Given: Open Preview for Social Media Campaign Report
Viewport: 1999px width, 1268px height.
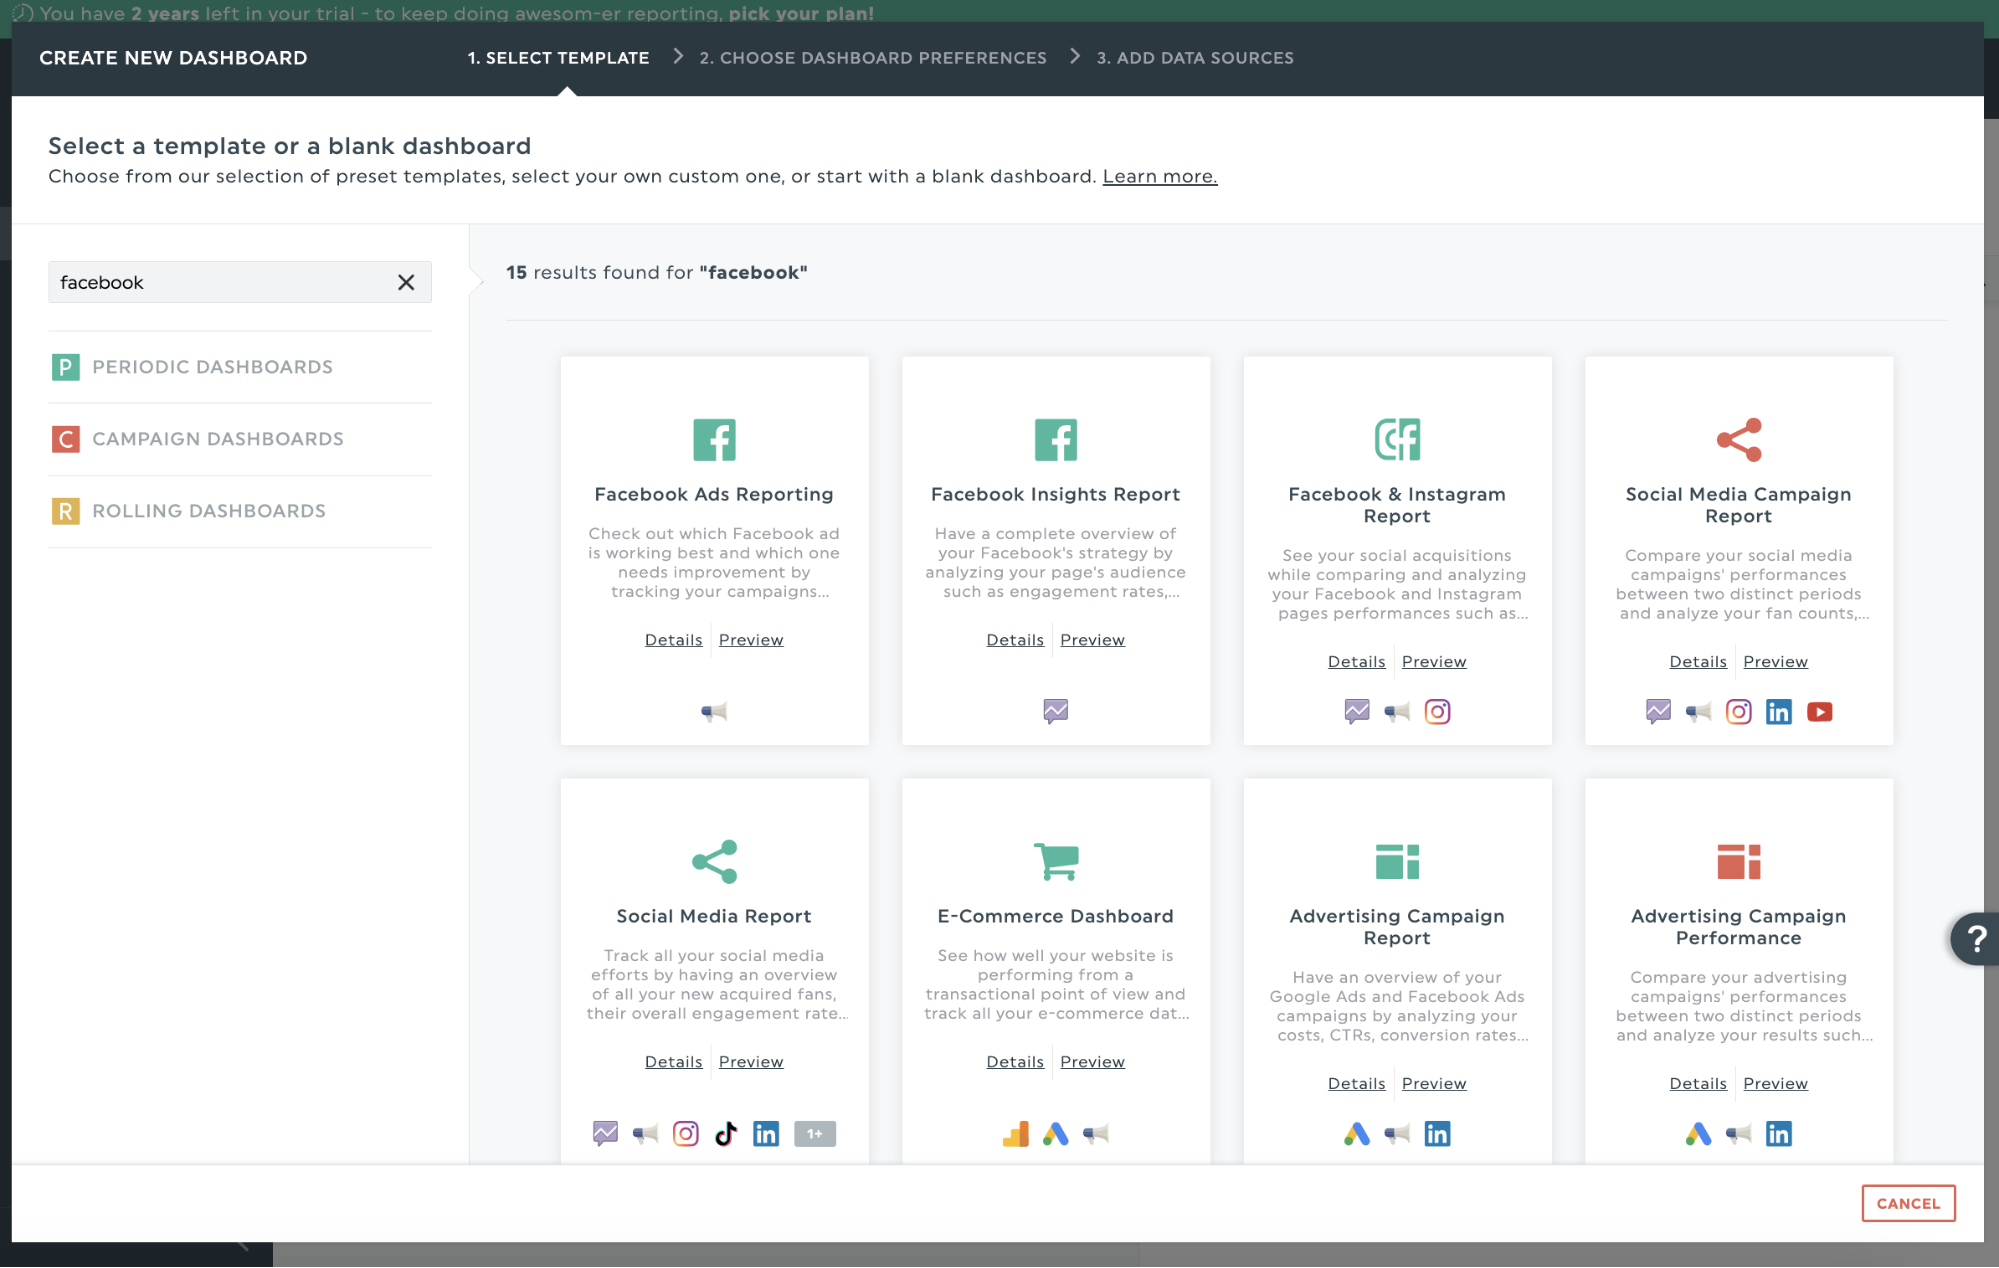Looking at the screenshot, I should coord(1776,662).
